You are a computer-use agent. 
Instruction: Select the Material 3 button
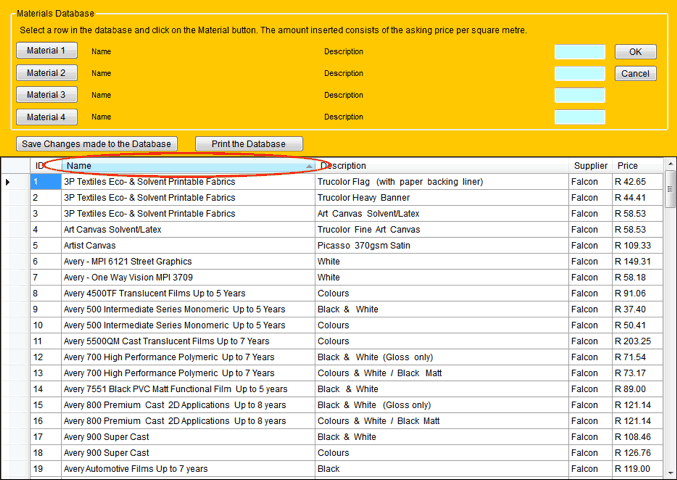(46, 95)
